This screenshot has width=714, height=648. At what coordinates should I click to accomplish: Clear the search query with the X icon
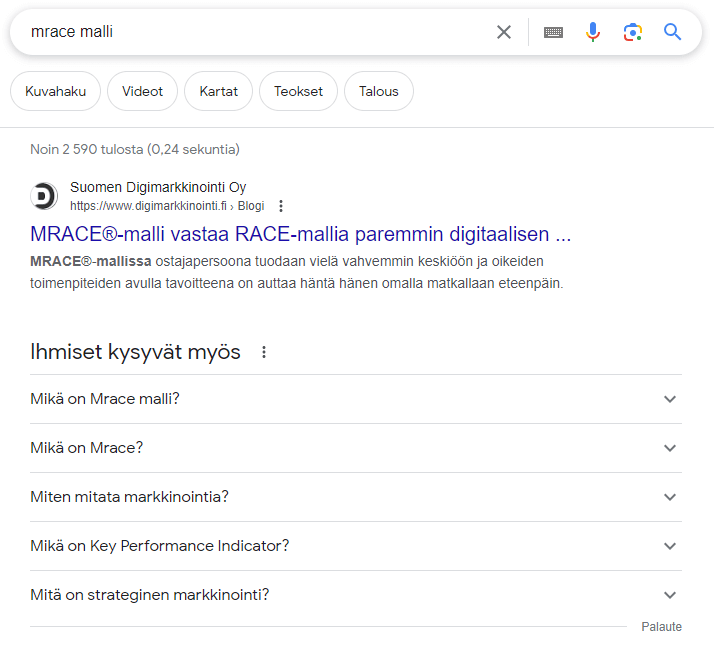504,32
